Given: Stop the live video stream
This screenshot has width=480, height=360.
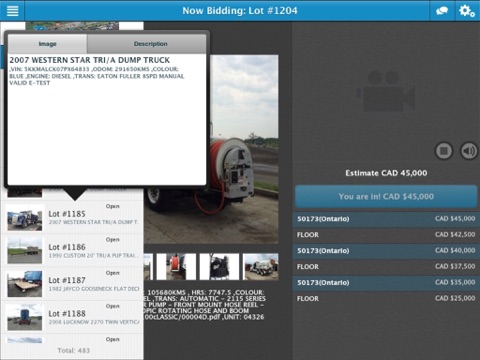Looking at the screenshot, I should click(x=444, y=151).
